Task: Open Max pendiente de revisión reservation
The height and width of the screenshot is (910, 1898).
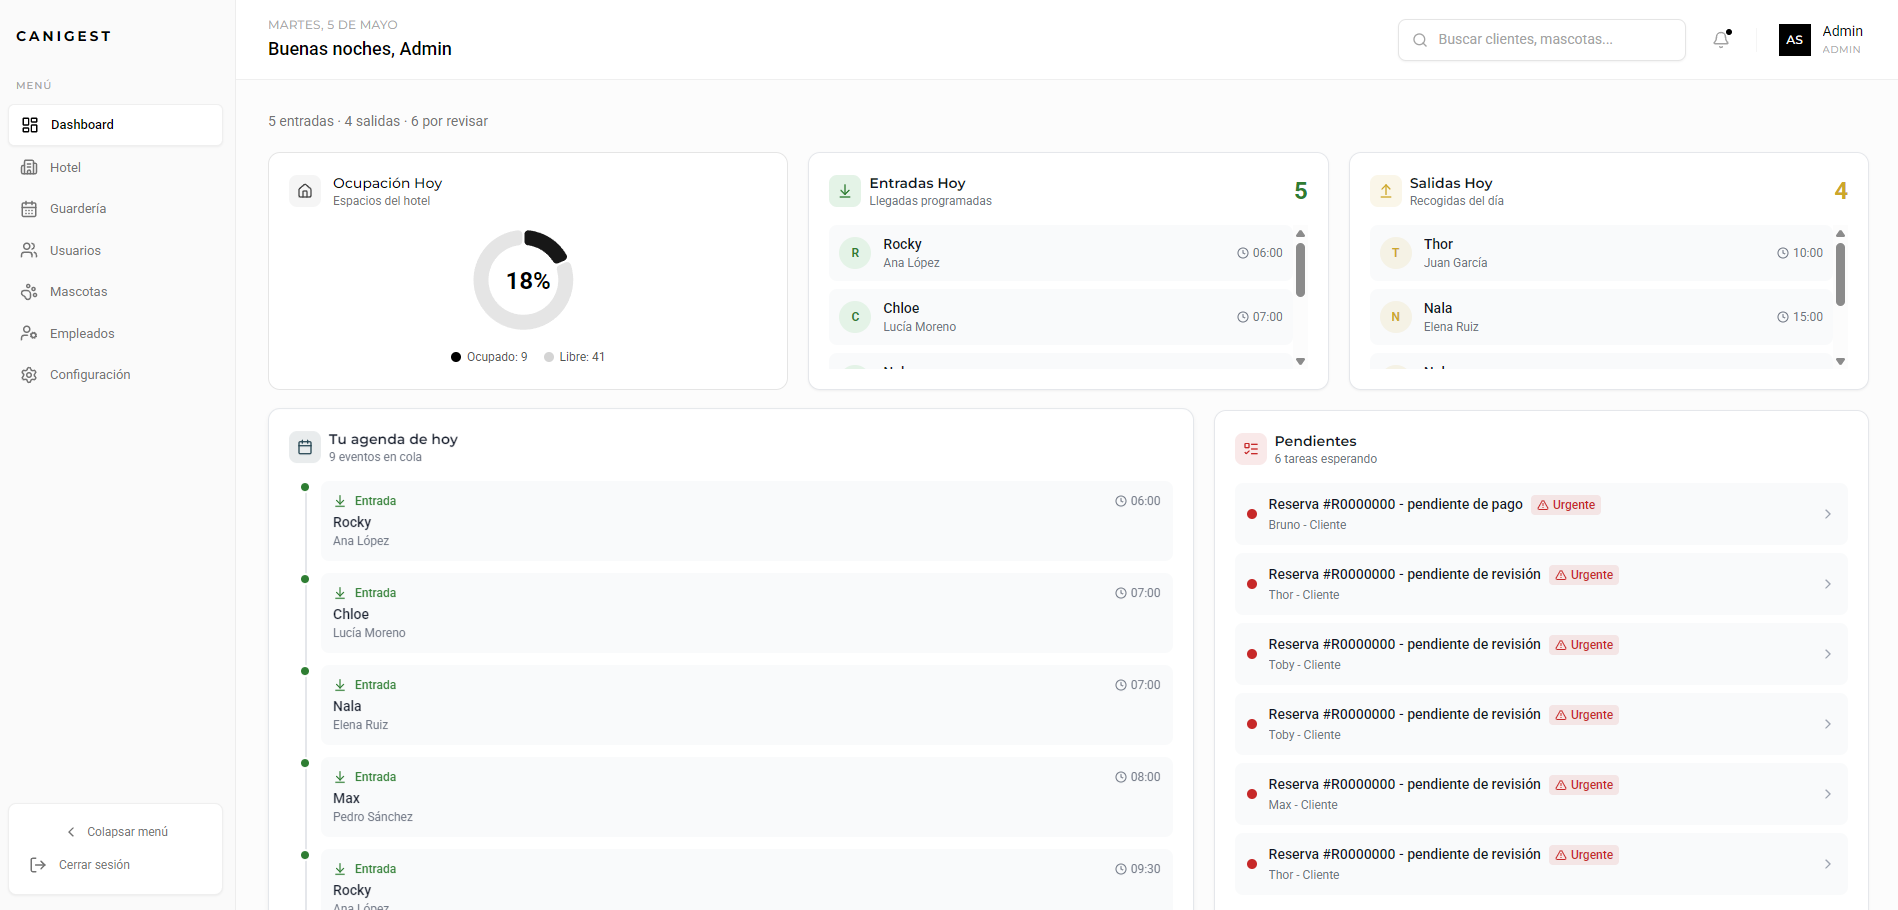Action: [1541, 794]
